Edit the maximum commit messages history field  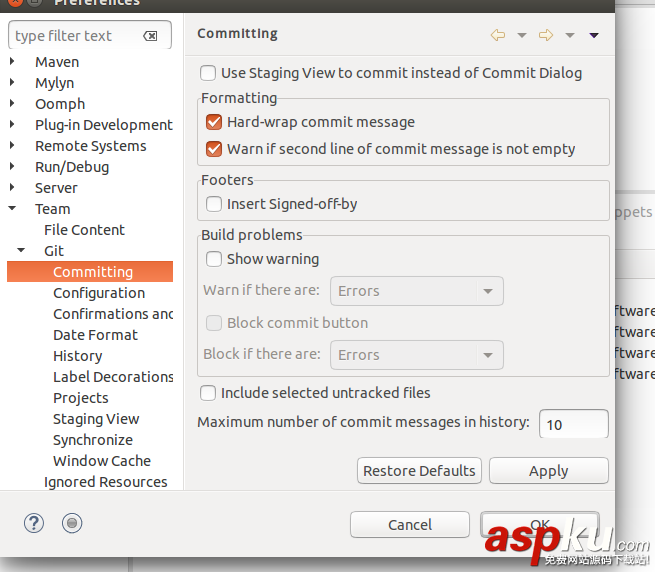pyautogui.click(x=574, y=424)
